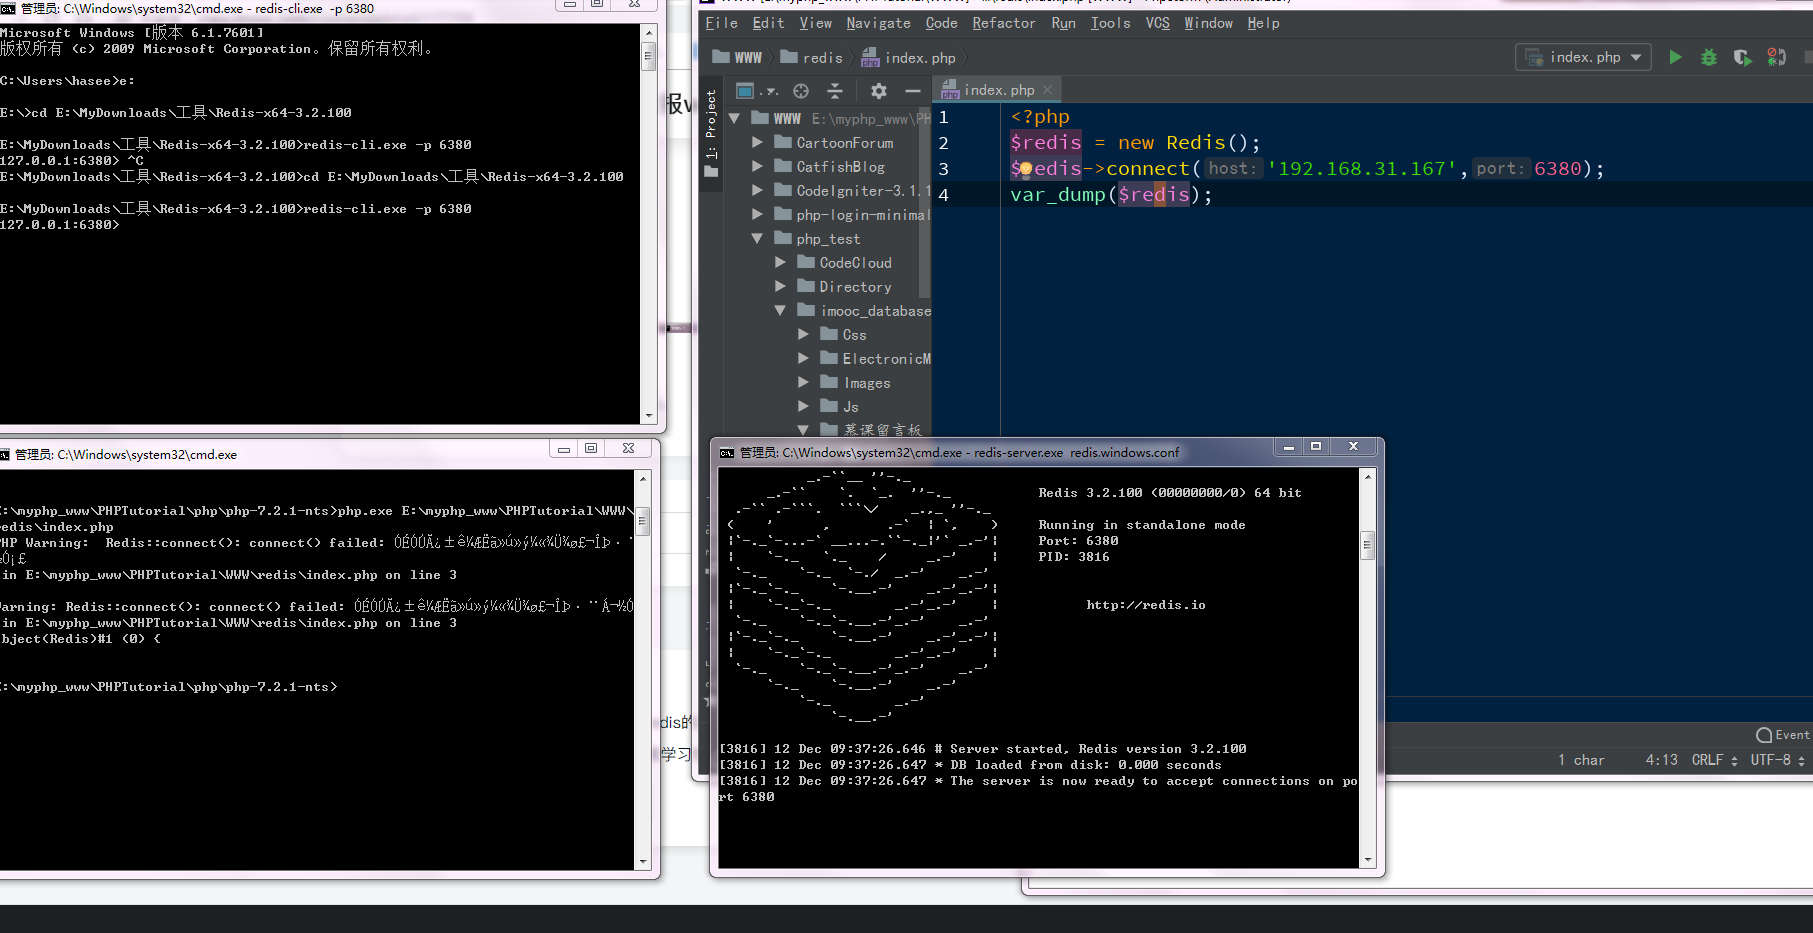This screenshot has height=933, width=1813.
Task: Open the Run menu
Action: coord(1063,23)
